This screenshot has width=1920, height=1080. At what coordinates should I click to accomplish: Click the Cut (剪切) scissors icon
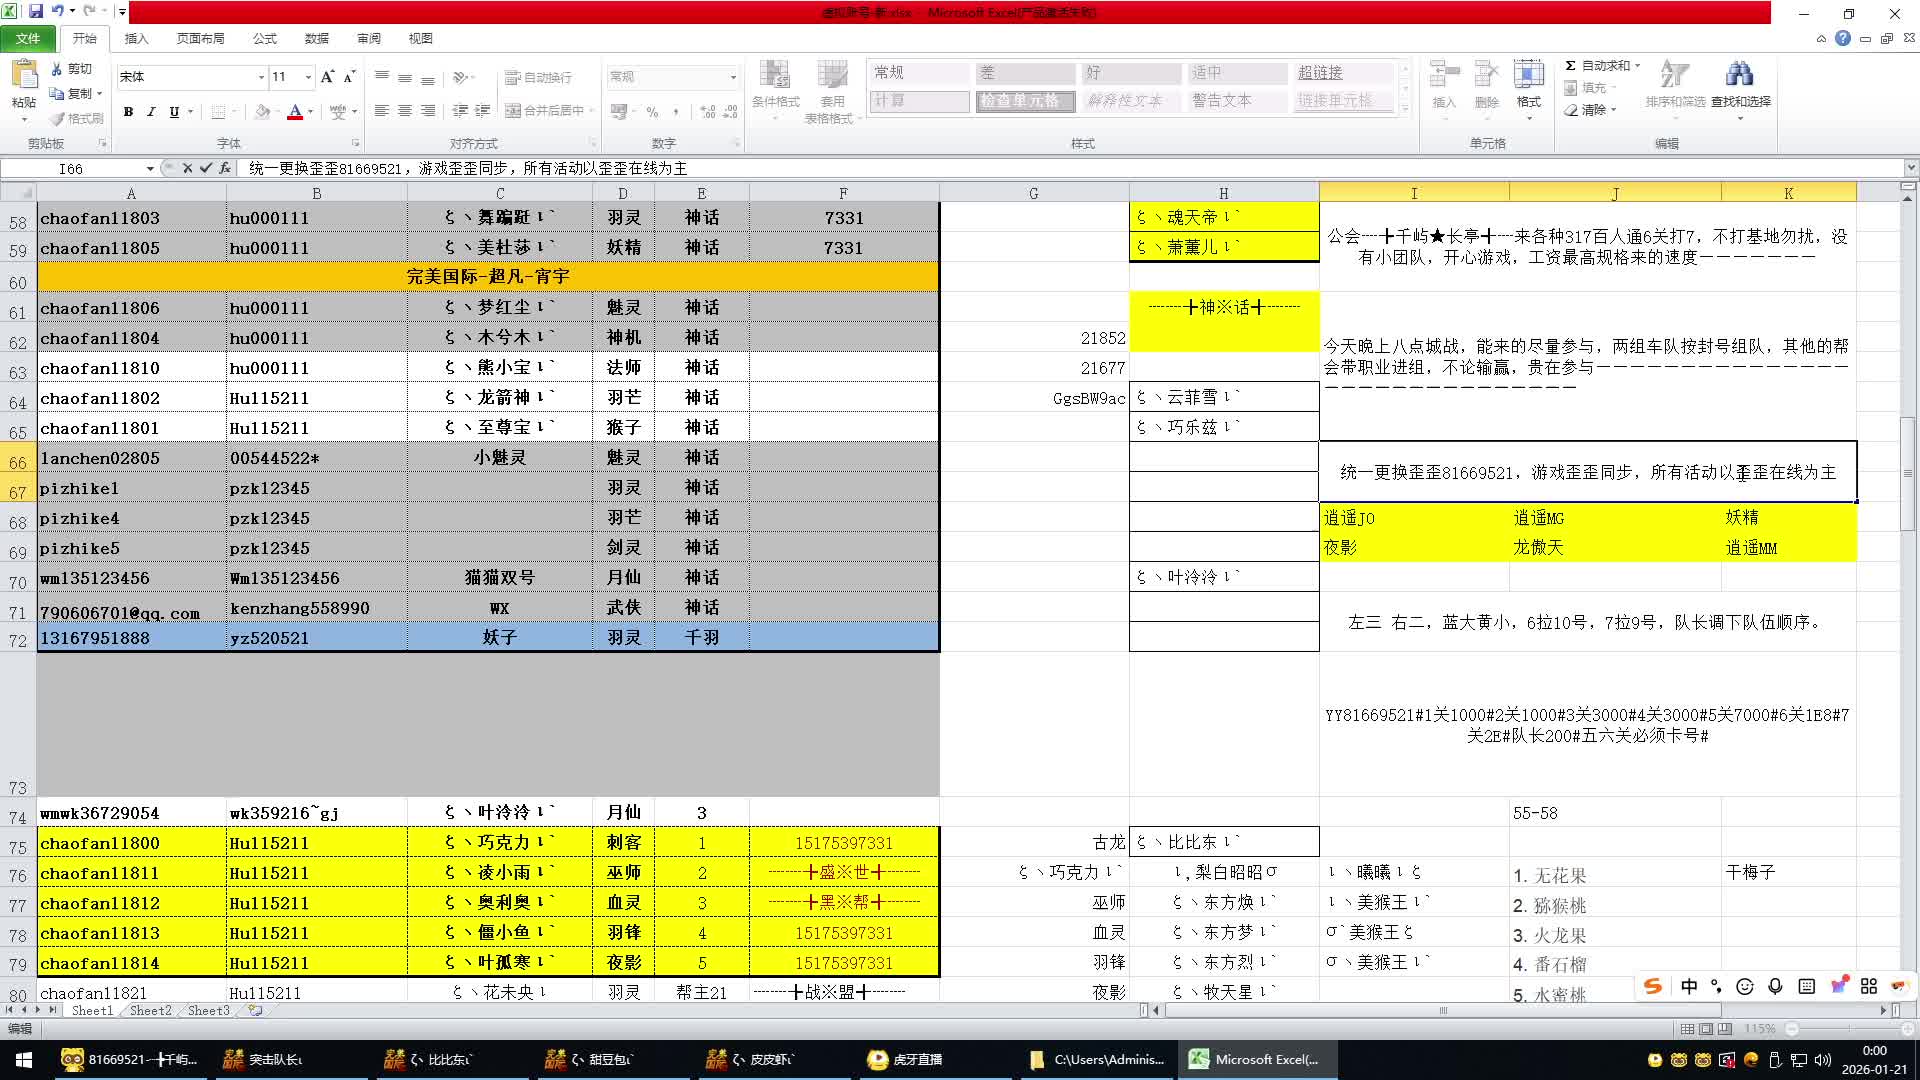[57, 69]
